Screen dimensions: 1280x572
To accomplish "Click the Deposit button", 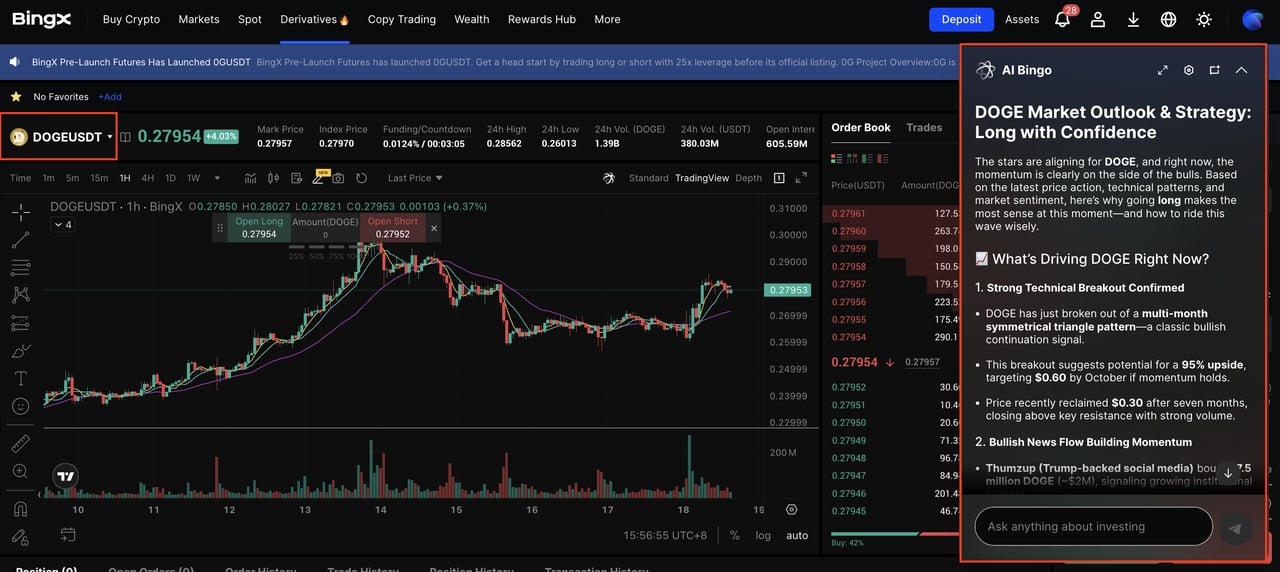I will click(x=961, y=19).
